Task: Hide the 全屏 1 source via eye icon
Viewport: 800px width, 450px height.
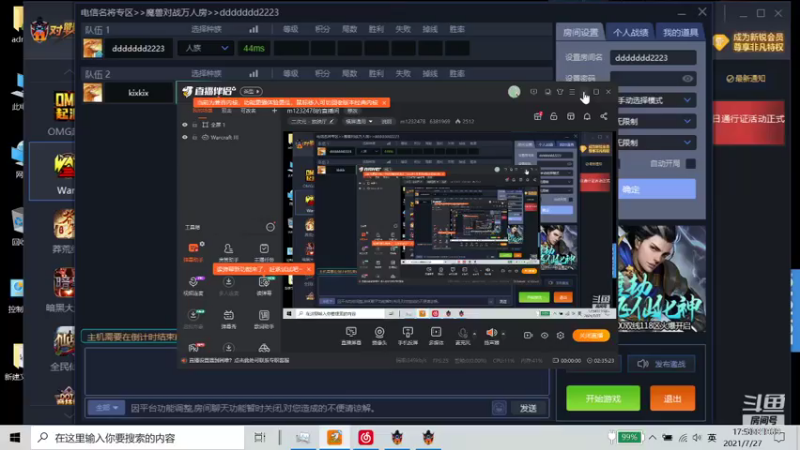Action: tap(185, 124)
